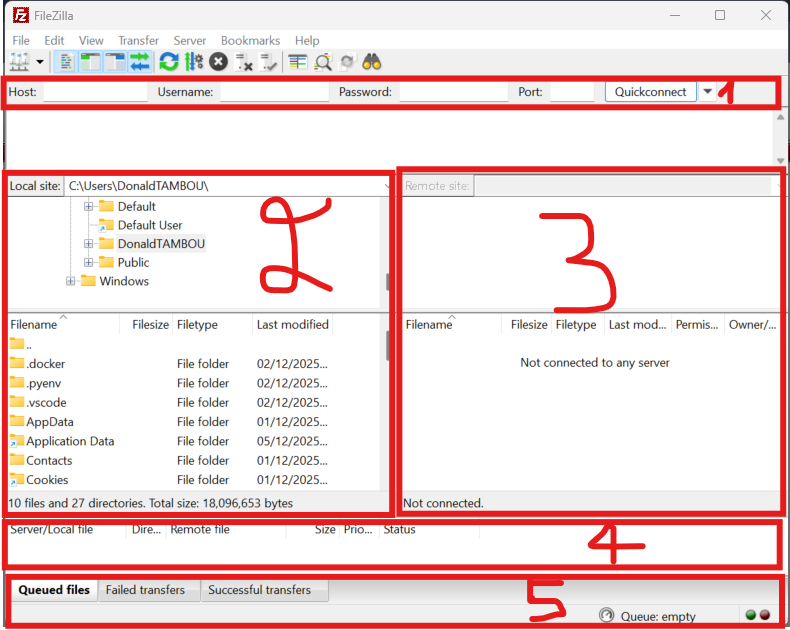Viewport: 790px width, 630px height.
Task: Open Quickconnect history dropdown arrow
Action: click(x=708, y=92)
